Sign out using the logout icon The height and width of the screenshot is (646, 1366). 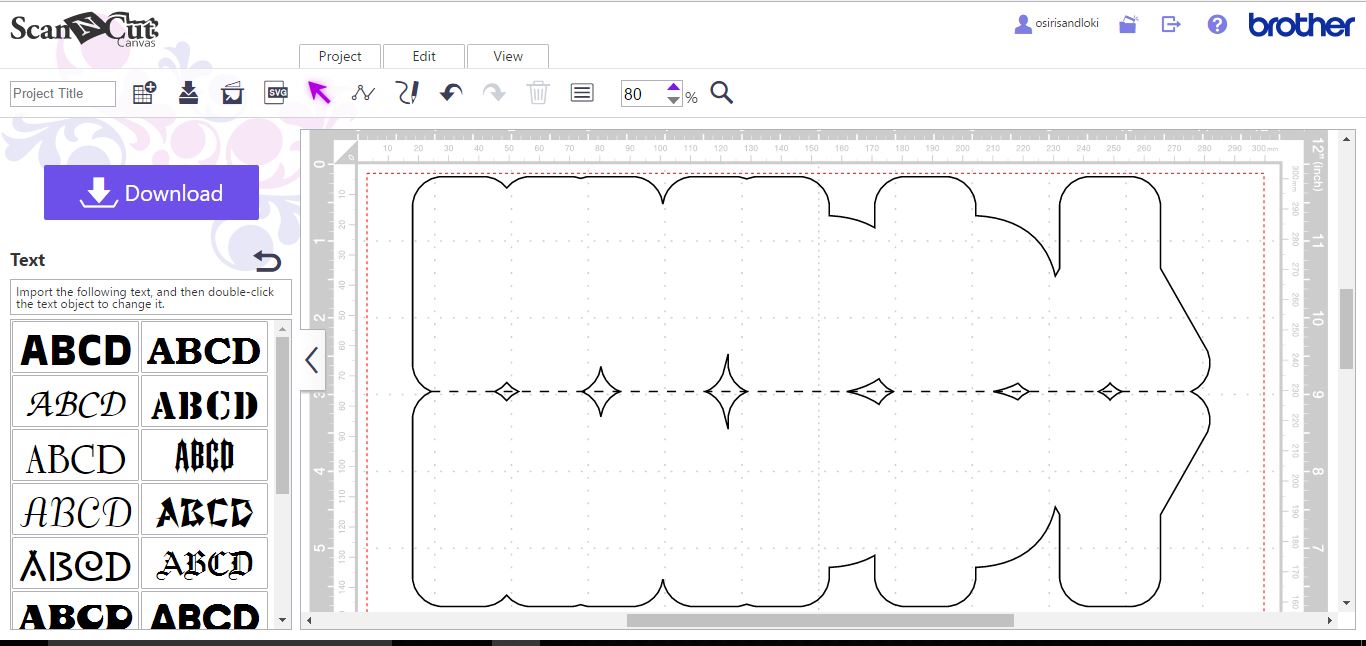tap(1170, 23)
